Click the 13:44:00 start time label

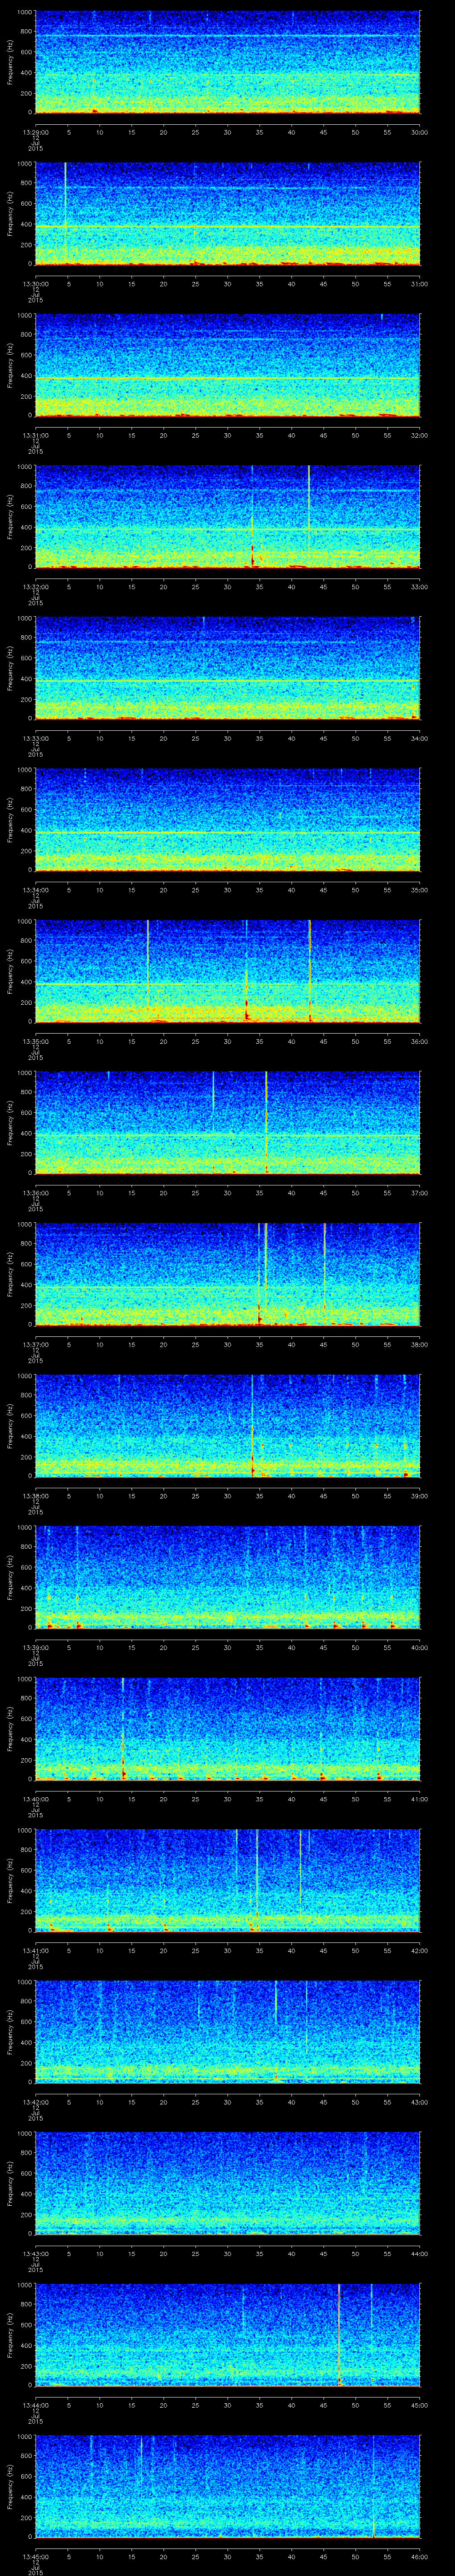[35, 2404]
